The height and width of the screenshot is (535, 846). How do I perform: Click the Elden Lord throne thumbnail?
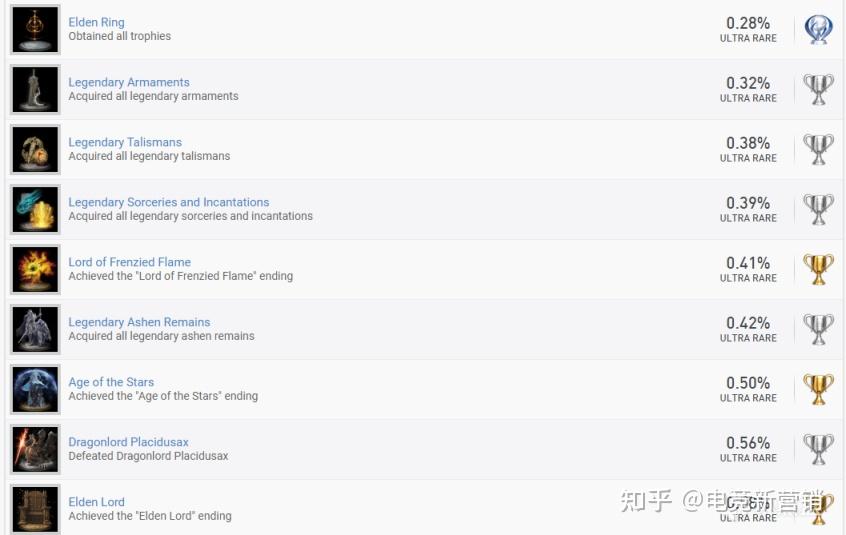pyautogui.click(x=35, y=509)
